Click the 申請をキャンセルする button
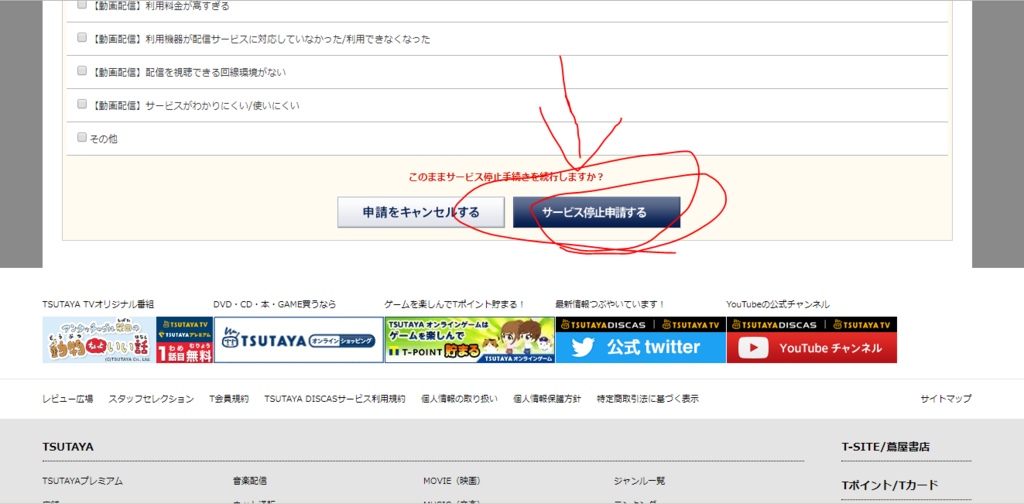 pyautogui.click(x=421, y=212)
